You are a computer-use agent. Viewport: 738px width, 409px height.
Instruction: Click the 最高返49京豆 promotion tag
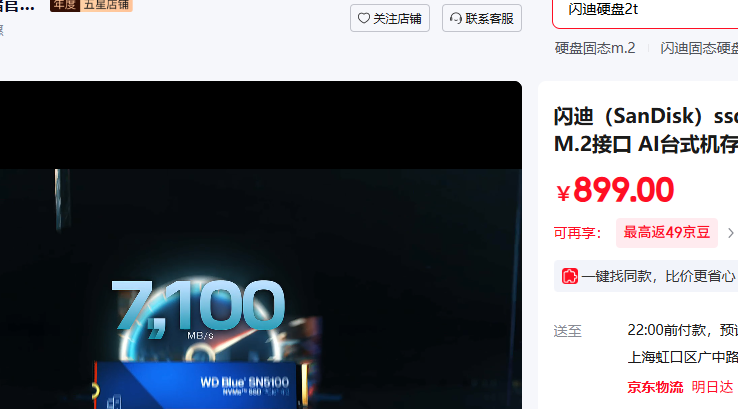(x=666, y=233)
